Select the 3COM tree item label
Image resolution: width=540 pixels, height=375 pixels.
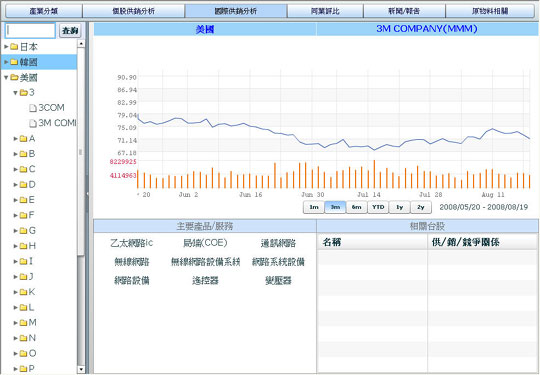[51, 108]
